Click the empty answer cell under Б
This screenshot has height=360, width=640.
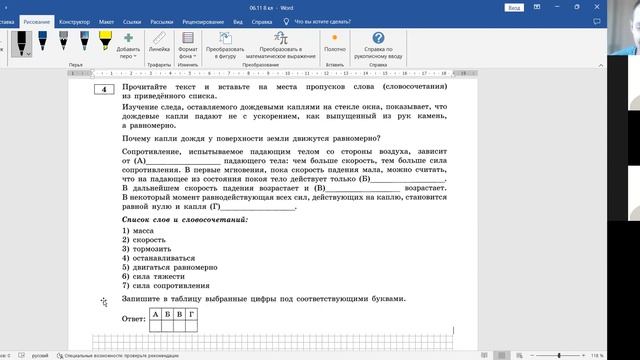[x=167, y=326]
